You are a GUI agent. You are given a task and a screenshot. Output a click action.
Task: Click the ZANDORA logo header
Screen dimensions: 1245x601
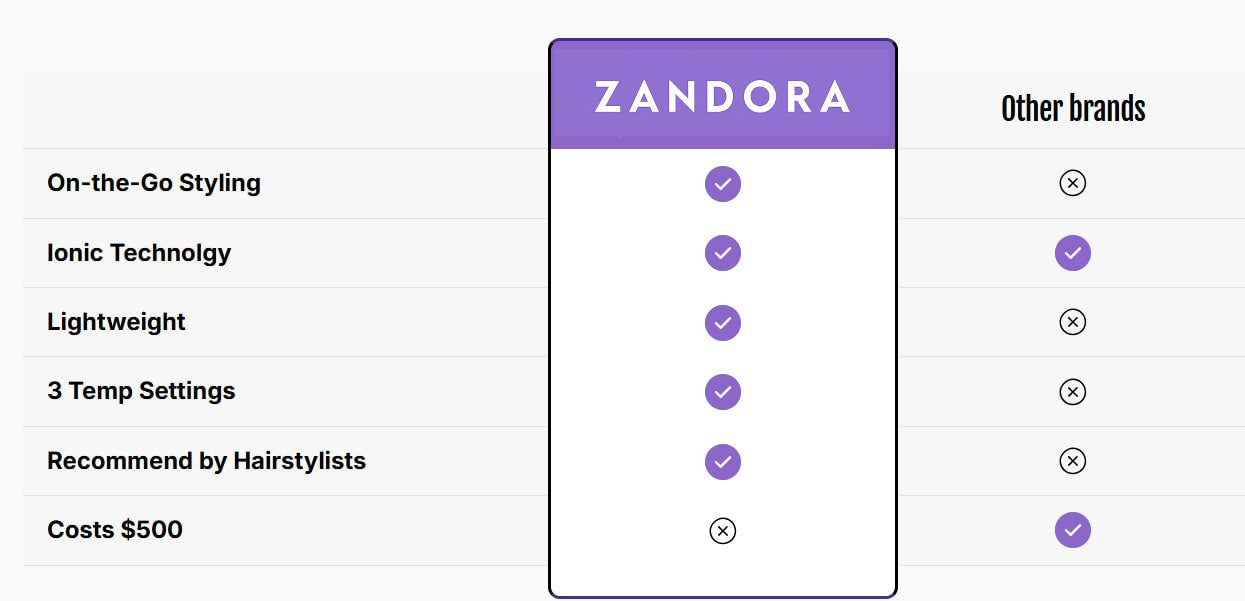click(722, 97)
